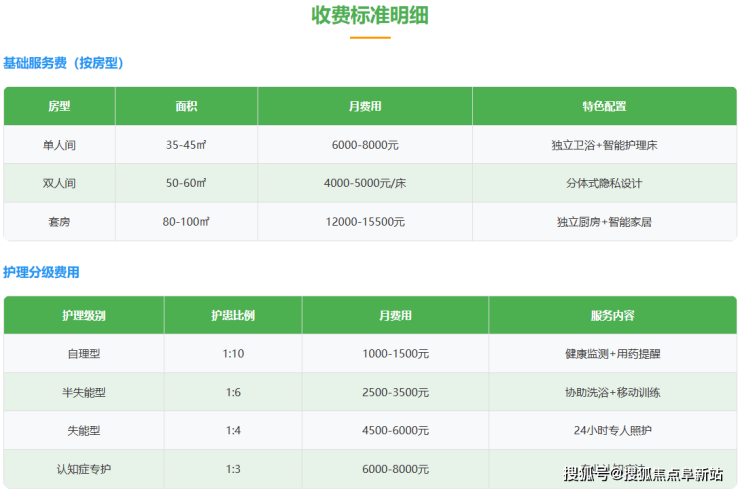This screenshot has width=740, height=490.
Task: Select the 基础服务费（按房型） section heading
Action: tap(63, 63)
